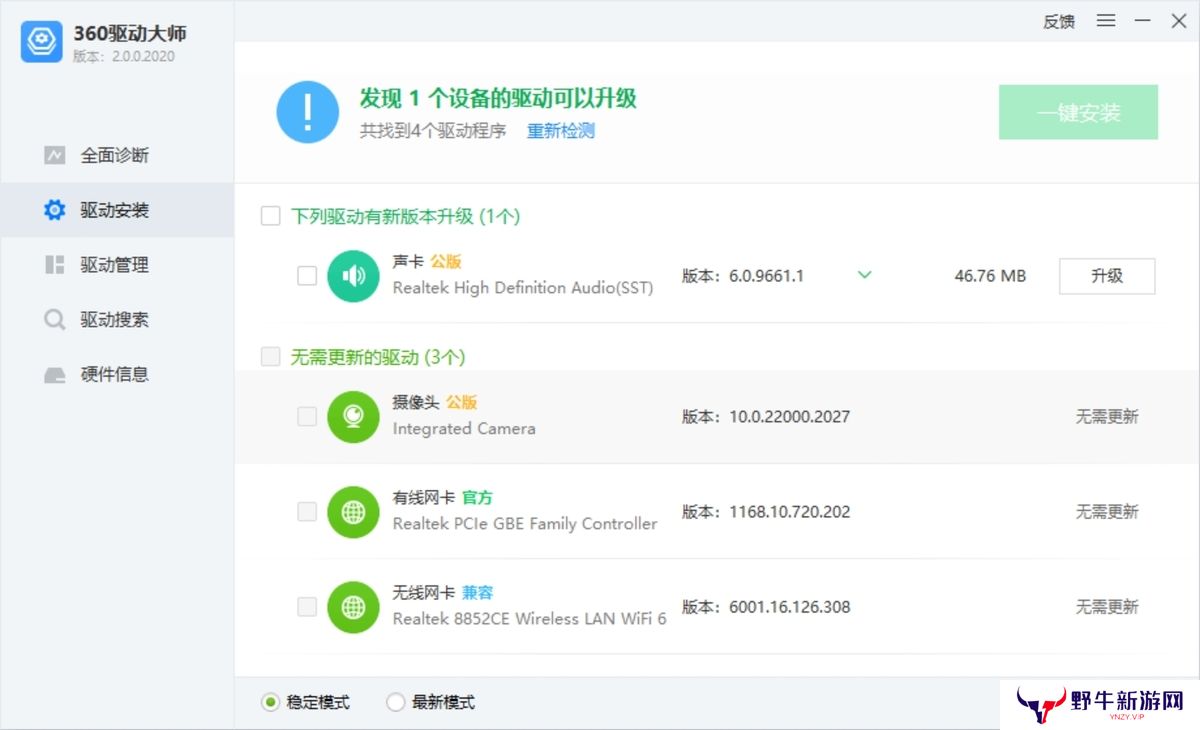
Task: Click the 官方 tag on 有线网卡
Action: click(x=478, y=498)
